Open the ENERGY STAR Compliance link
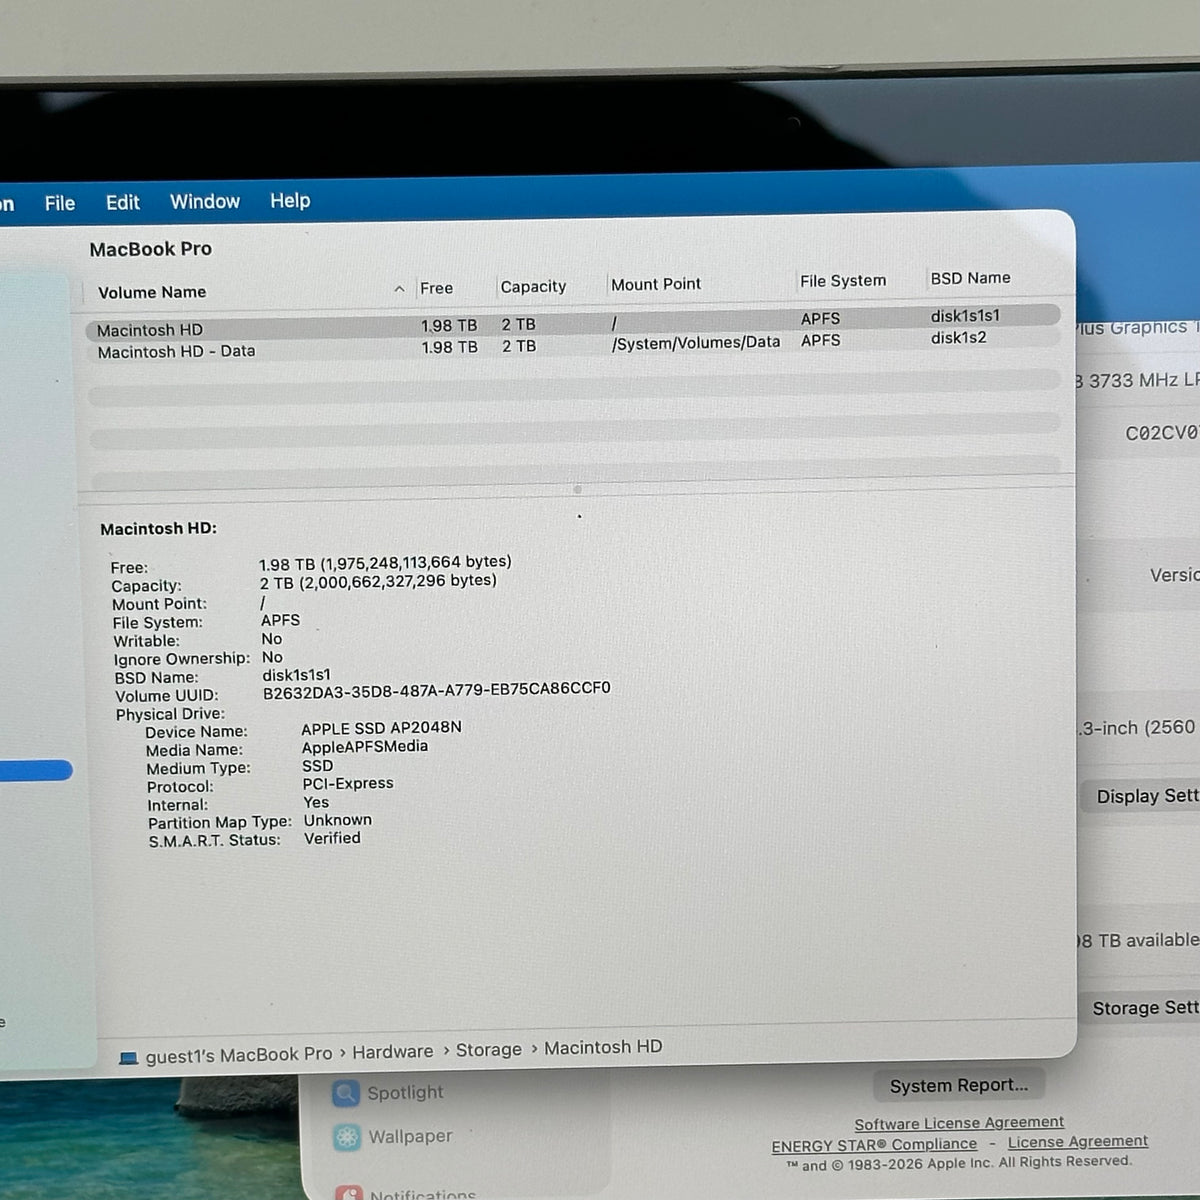Viewport: 1200px width, 1200px height. (874, 1145)
